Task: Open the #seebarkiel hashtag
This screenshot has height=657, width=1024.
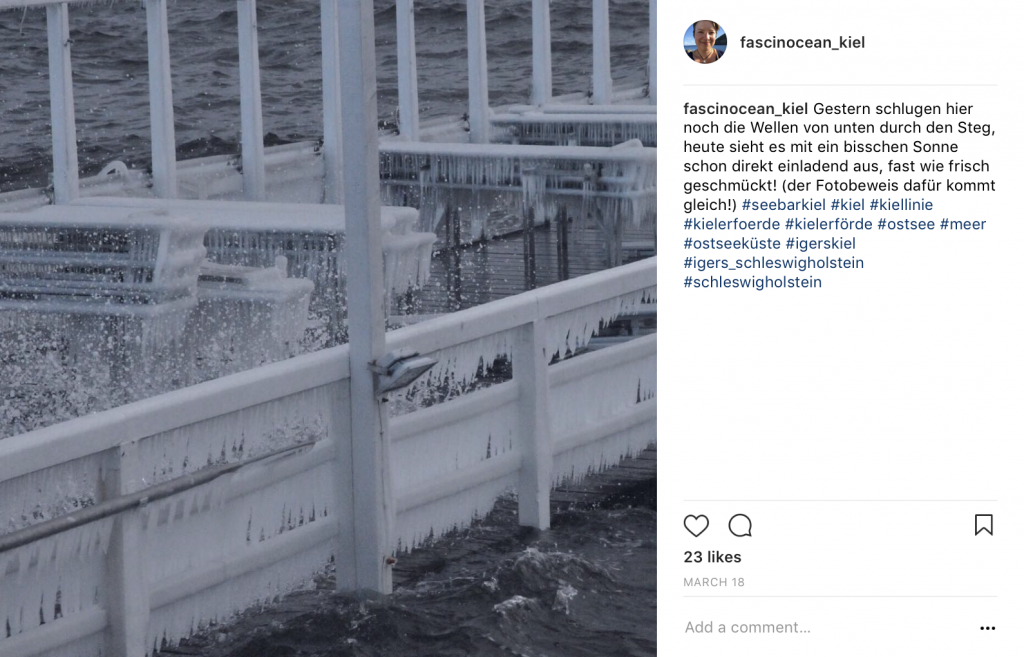Action: pyautogui.click(x=783, y=205)
